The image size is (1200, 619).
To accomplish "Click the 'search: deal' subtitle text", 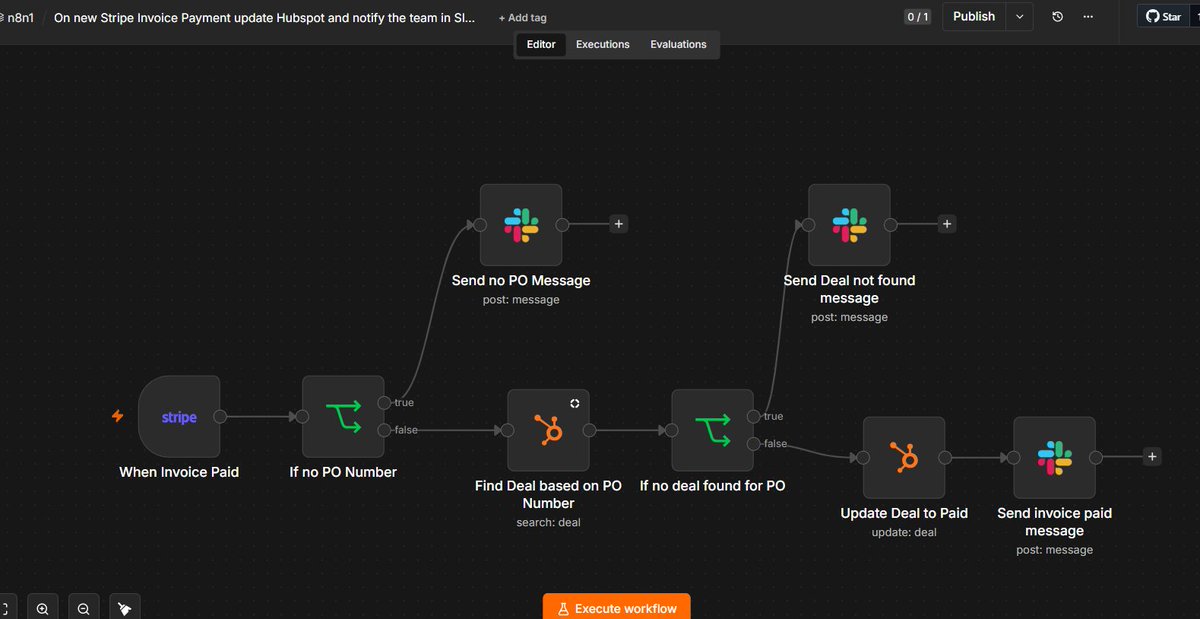I will point(548,522).
